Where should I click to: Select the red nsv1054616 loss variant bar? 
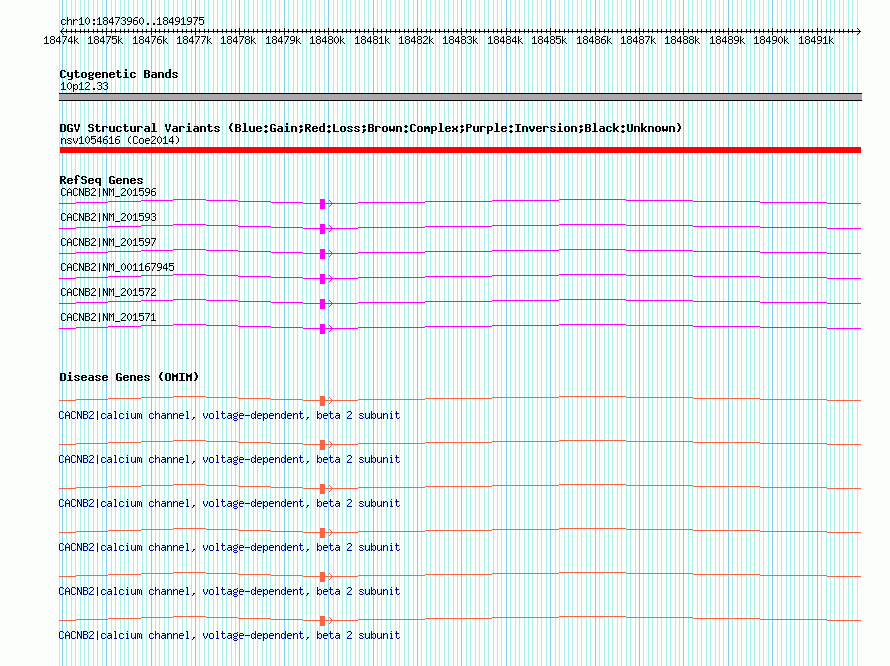(460, 150)
